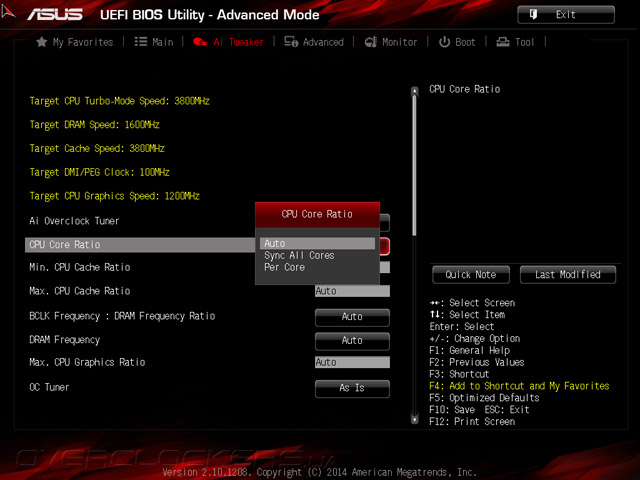
Task: Click the F2: Previous Values hint
Action: click(x=477, y=362)
